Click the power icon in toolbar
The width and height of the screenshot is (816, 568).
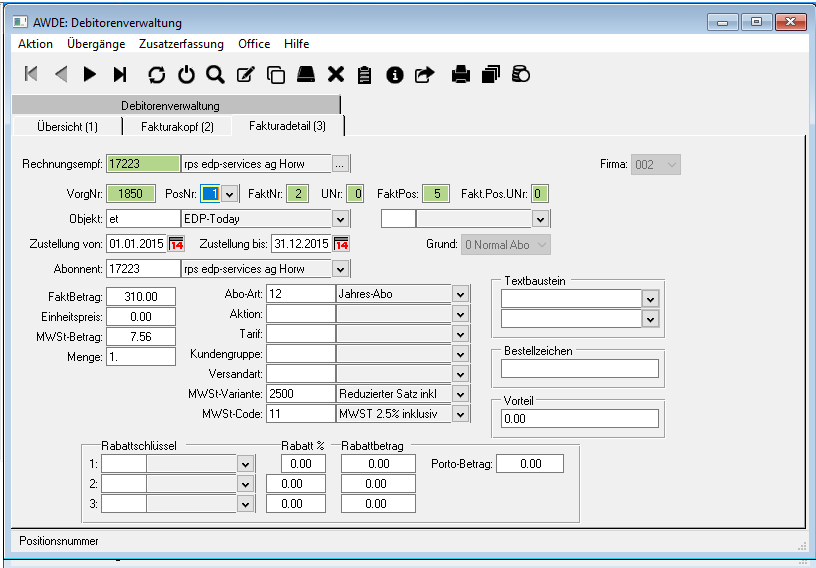pos(186,74)
